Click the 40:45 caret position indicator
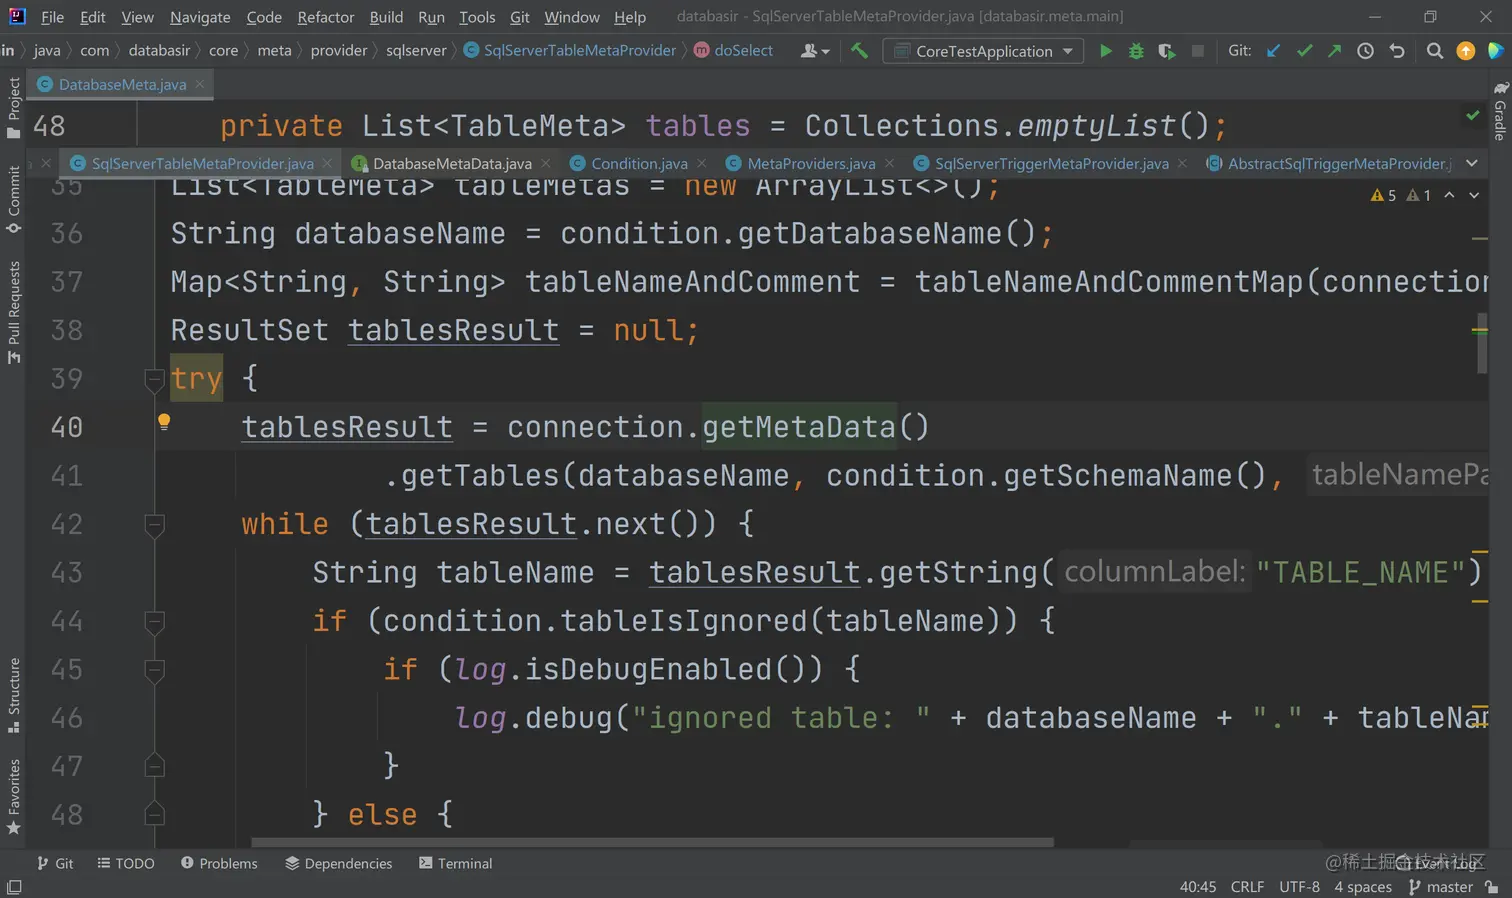The height and width of the screenshot is (898, 1512). pos(1198,887)
